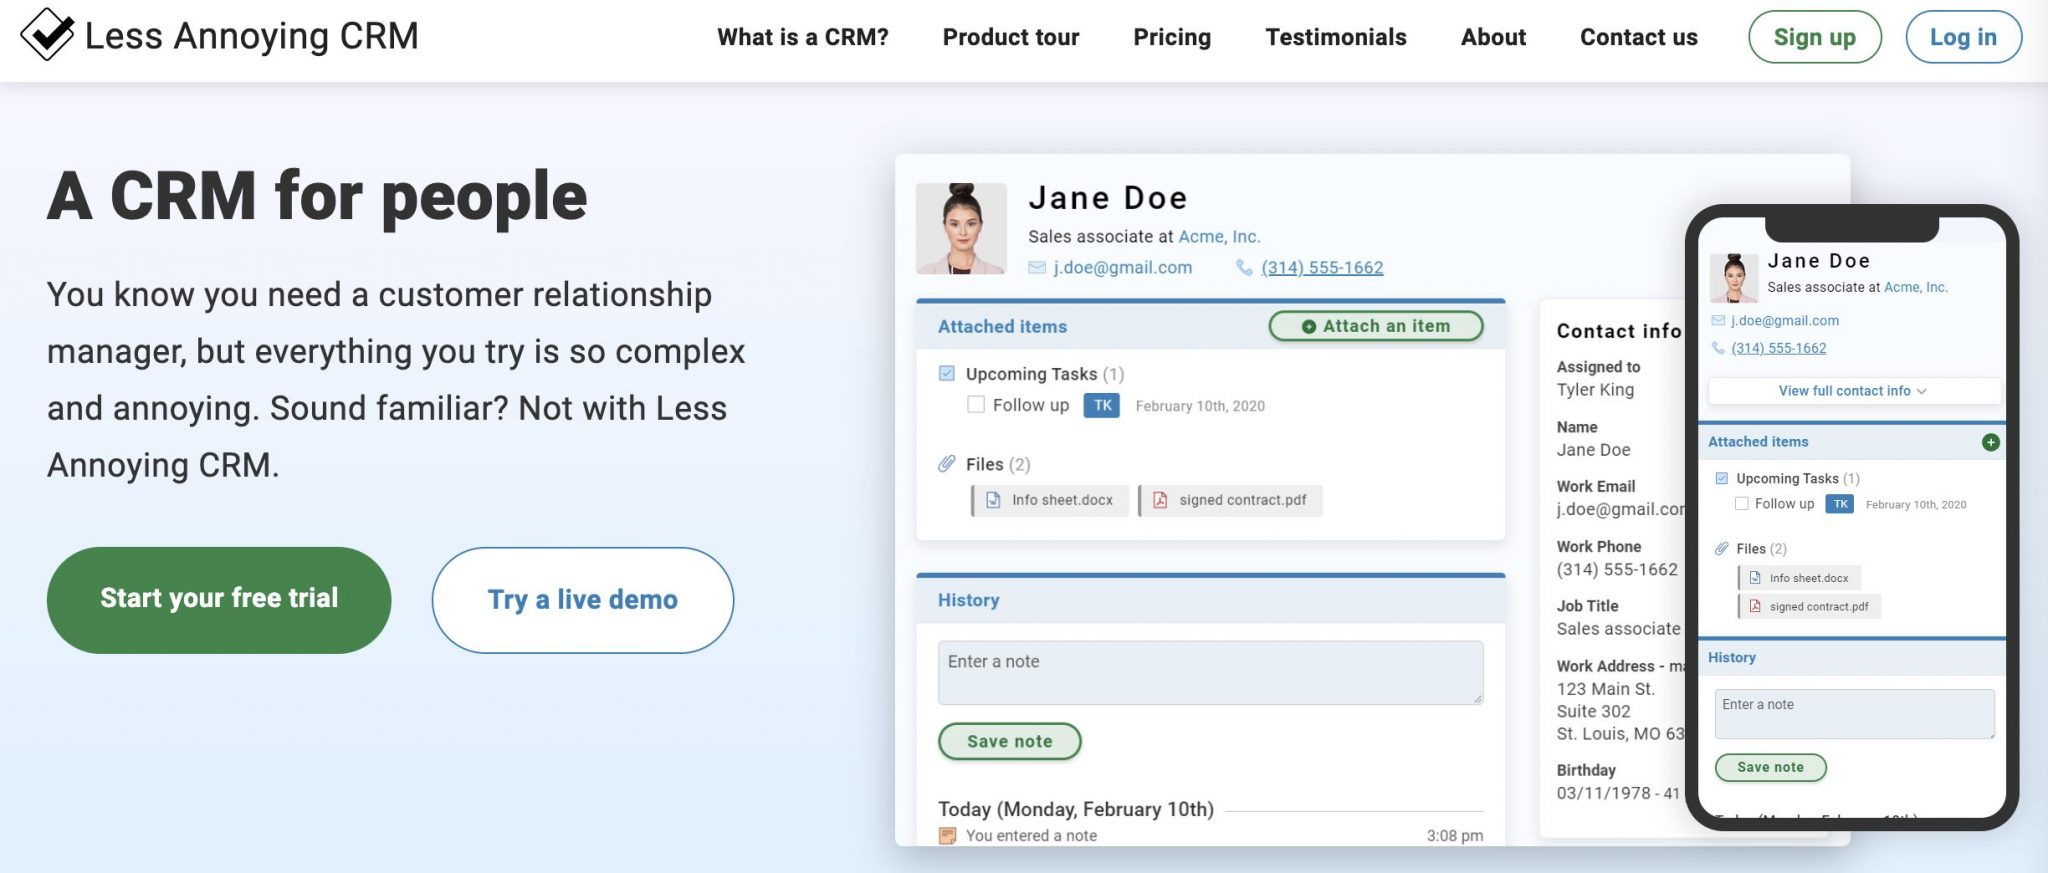
Task: Click the History header on desktop card
Action: click(1211, 600)
